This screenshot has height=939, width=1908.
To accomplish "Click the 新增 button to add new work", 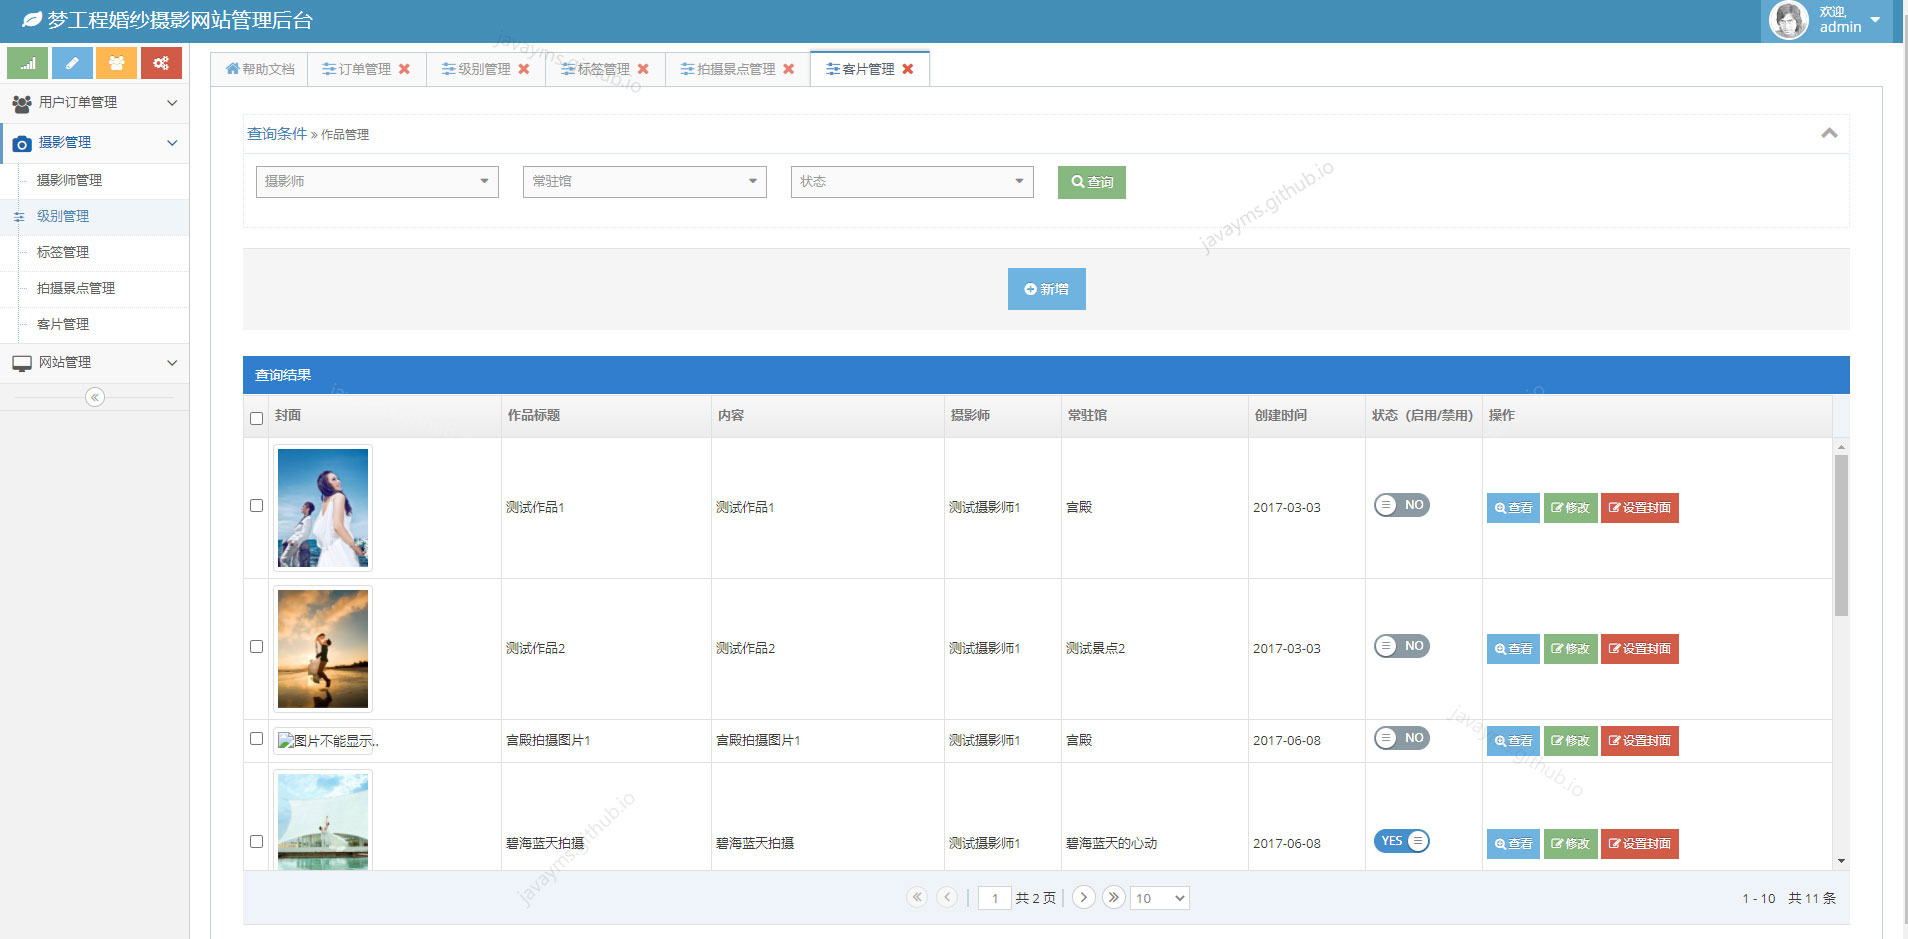I will click(1046, 289).
